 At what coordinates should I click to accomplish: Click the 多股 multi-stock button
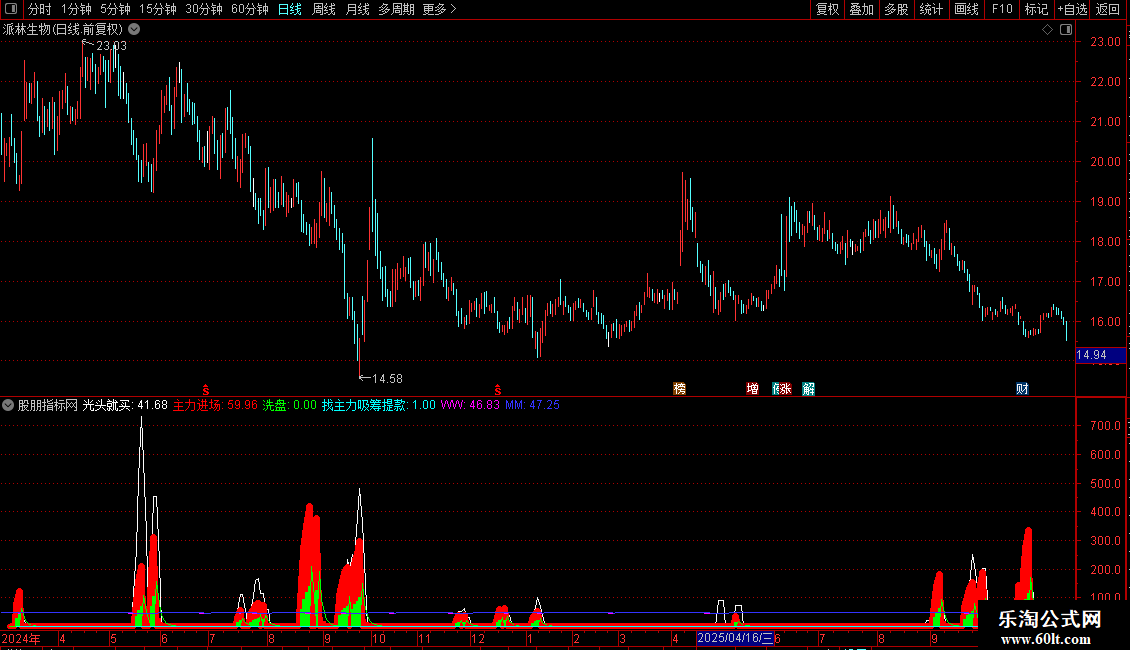click(x=896, y=9)
